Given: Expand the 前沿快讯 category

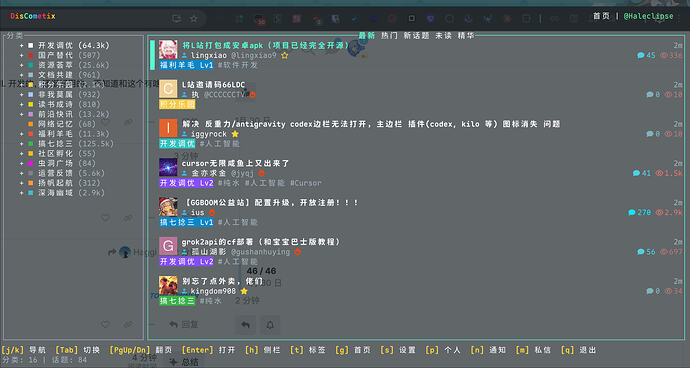Looking at the screenshot, I should point(21,114).
